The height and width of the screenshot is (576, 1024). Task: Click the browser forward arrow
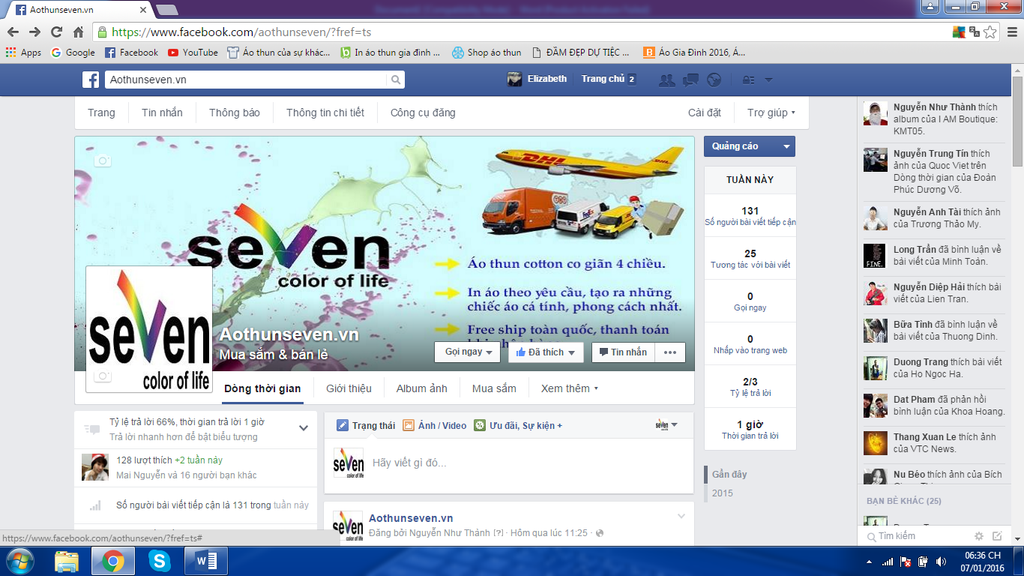tap(35, 32)
